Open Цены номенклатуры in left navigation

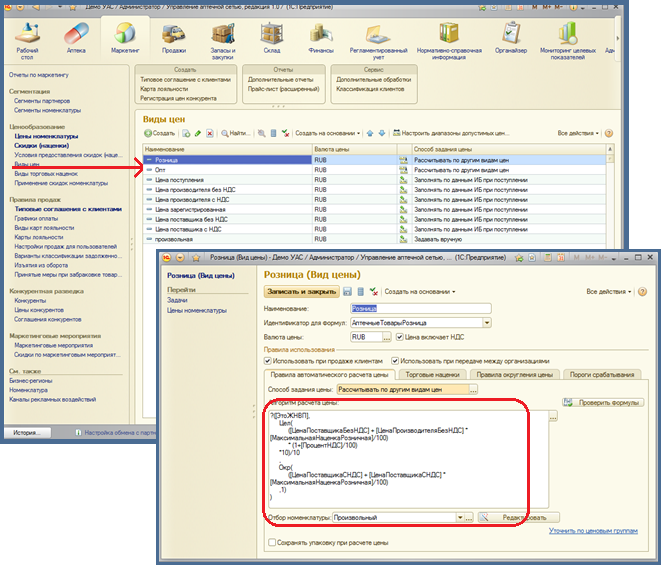(x=47, y=136)
